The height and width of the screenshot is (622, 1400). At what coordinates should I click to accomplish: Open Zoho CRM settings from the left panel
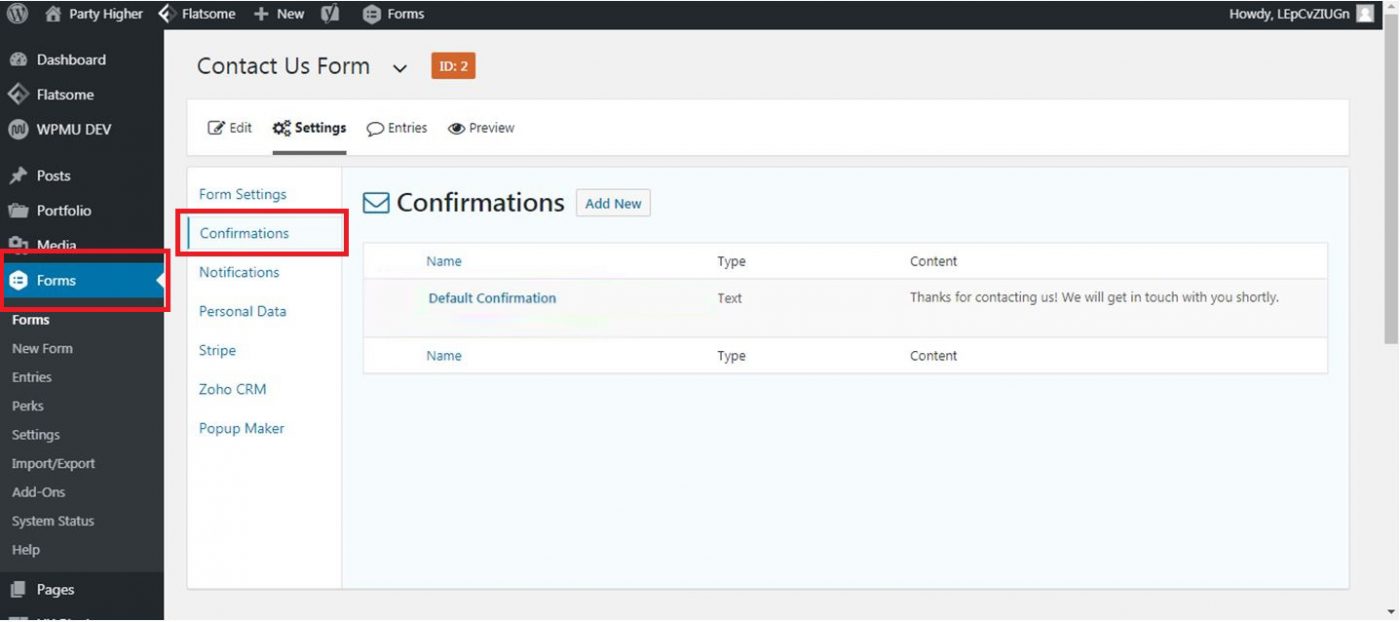pos(232,389)
